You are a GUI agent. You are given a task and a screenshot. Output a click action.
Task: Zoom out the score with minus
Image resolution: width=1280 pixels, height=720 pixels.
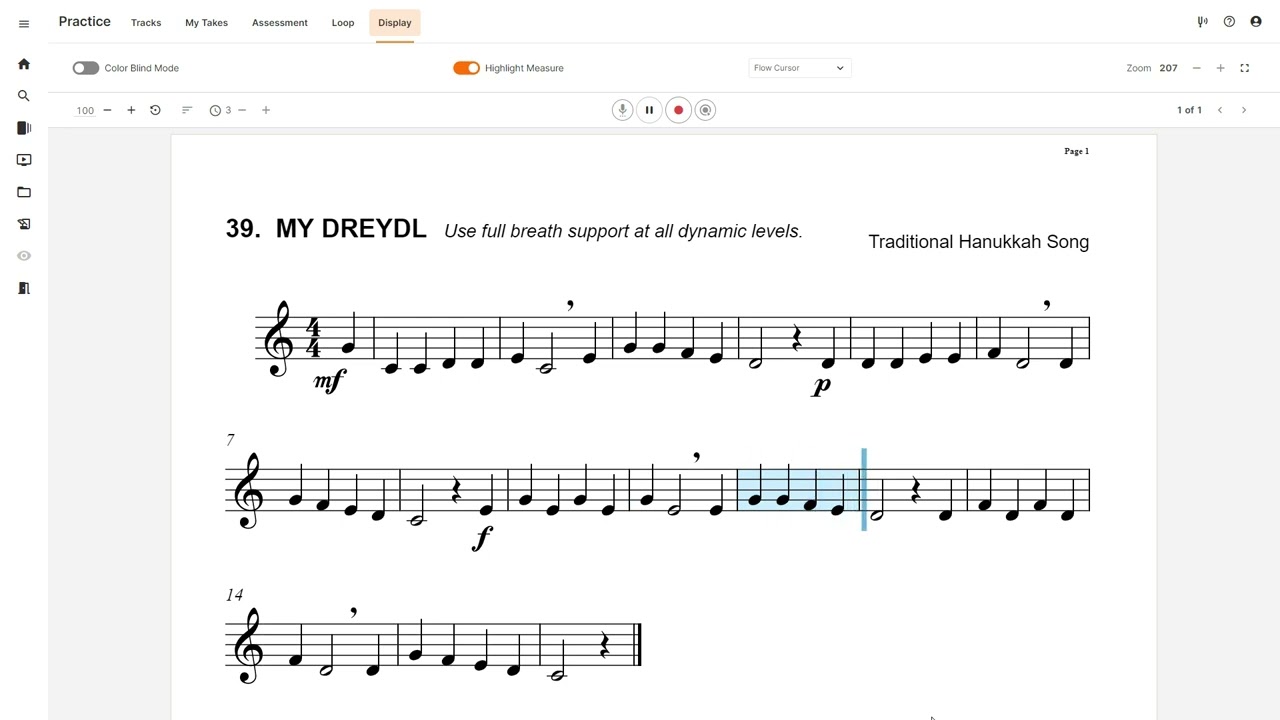point(1196,68)
